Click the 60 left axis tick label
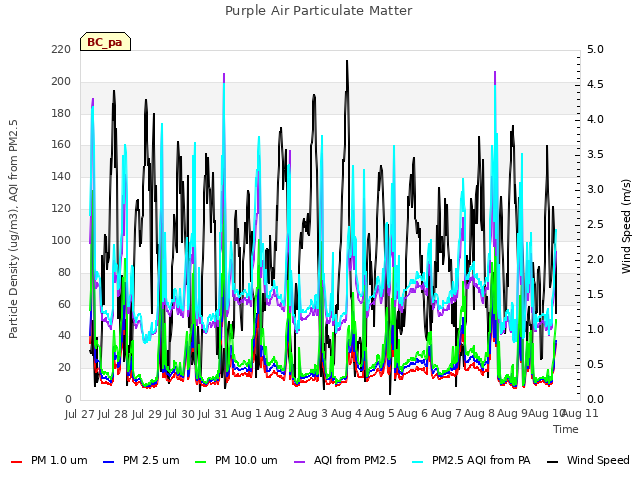The image size is (640, 480). (64, 304)
